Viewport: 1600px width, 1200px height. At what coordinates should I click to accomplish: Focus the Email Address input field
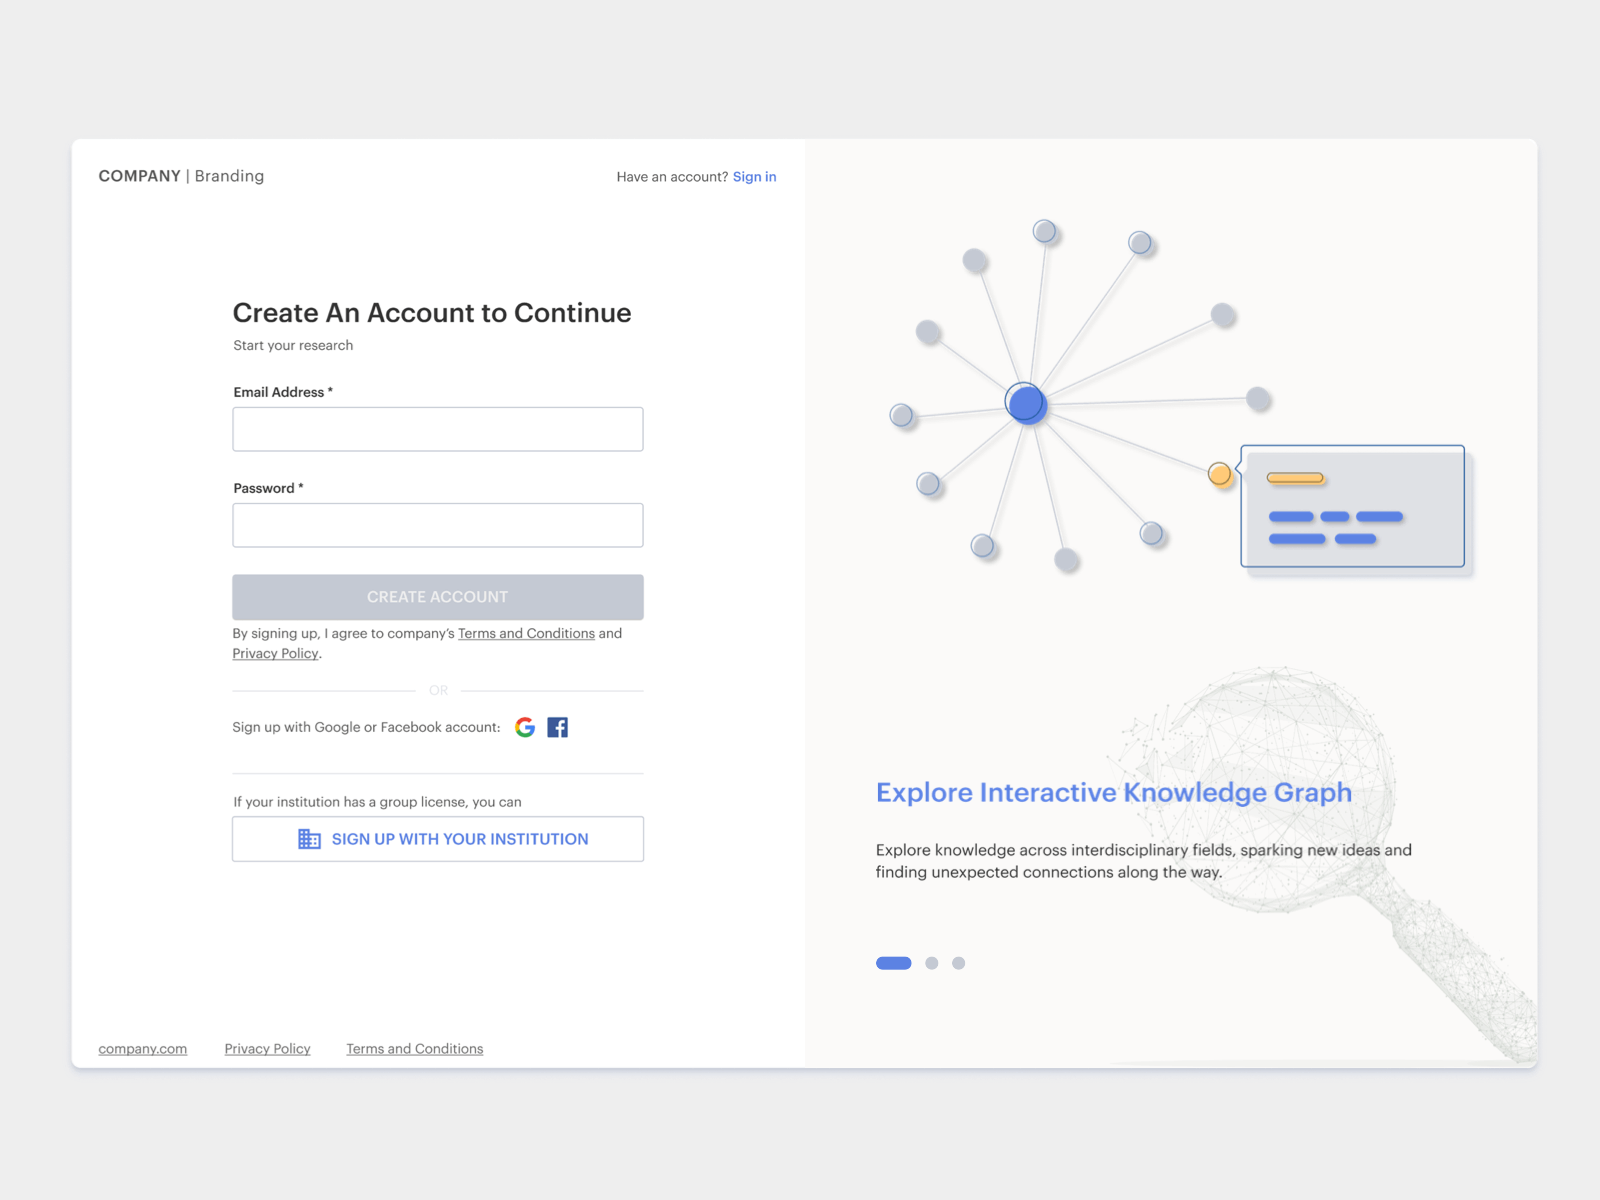pyautogui.click(x=437, y=428)
